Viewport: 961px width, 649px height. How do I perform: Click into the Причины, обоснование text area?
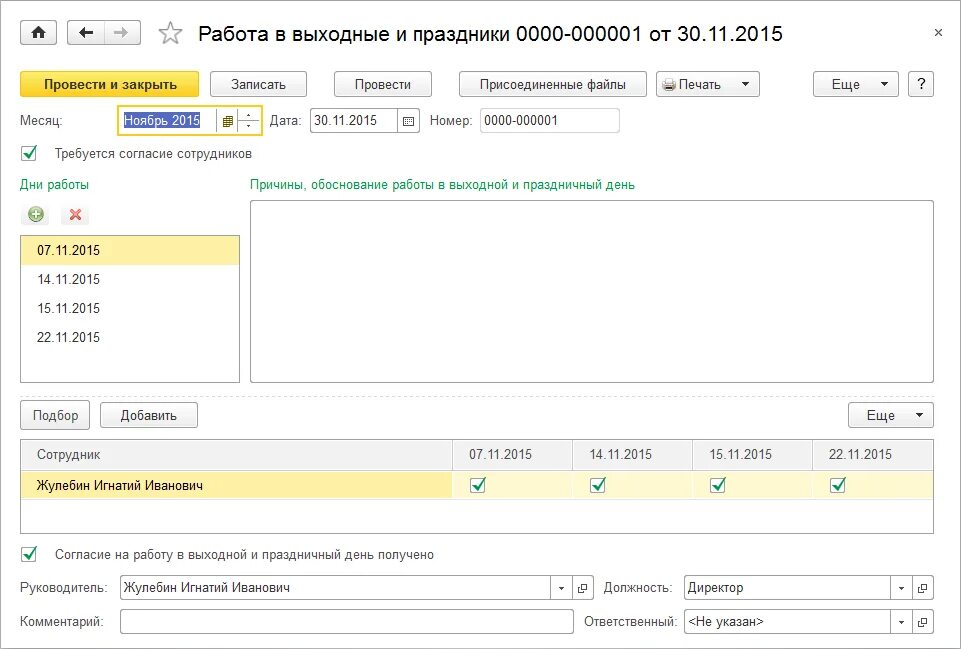pyautogui.click(x=591, y=291)
